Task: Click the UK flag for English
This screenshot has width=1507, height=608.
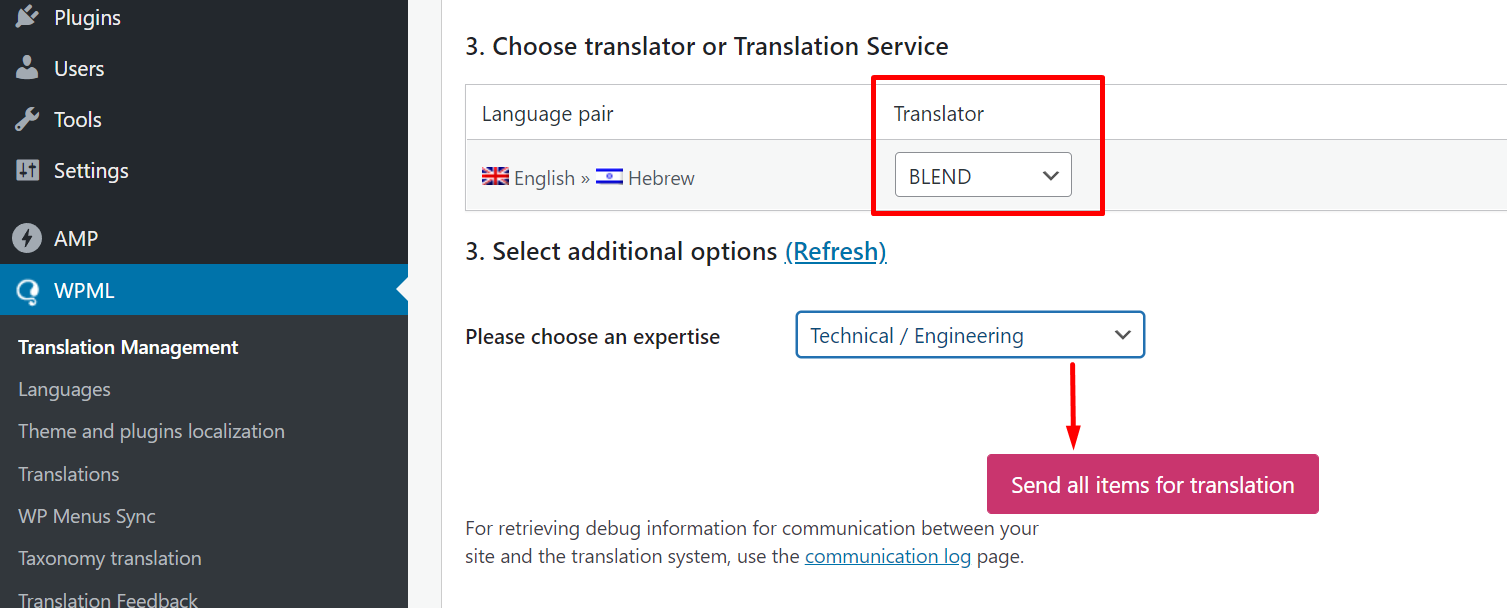Action: pyautogui.click(x=495, y=177)
